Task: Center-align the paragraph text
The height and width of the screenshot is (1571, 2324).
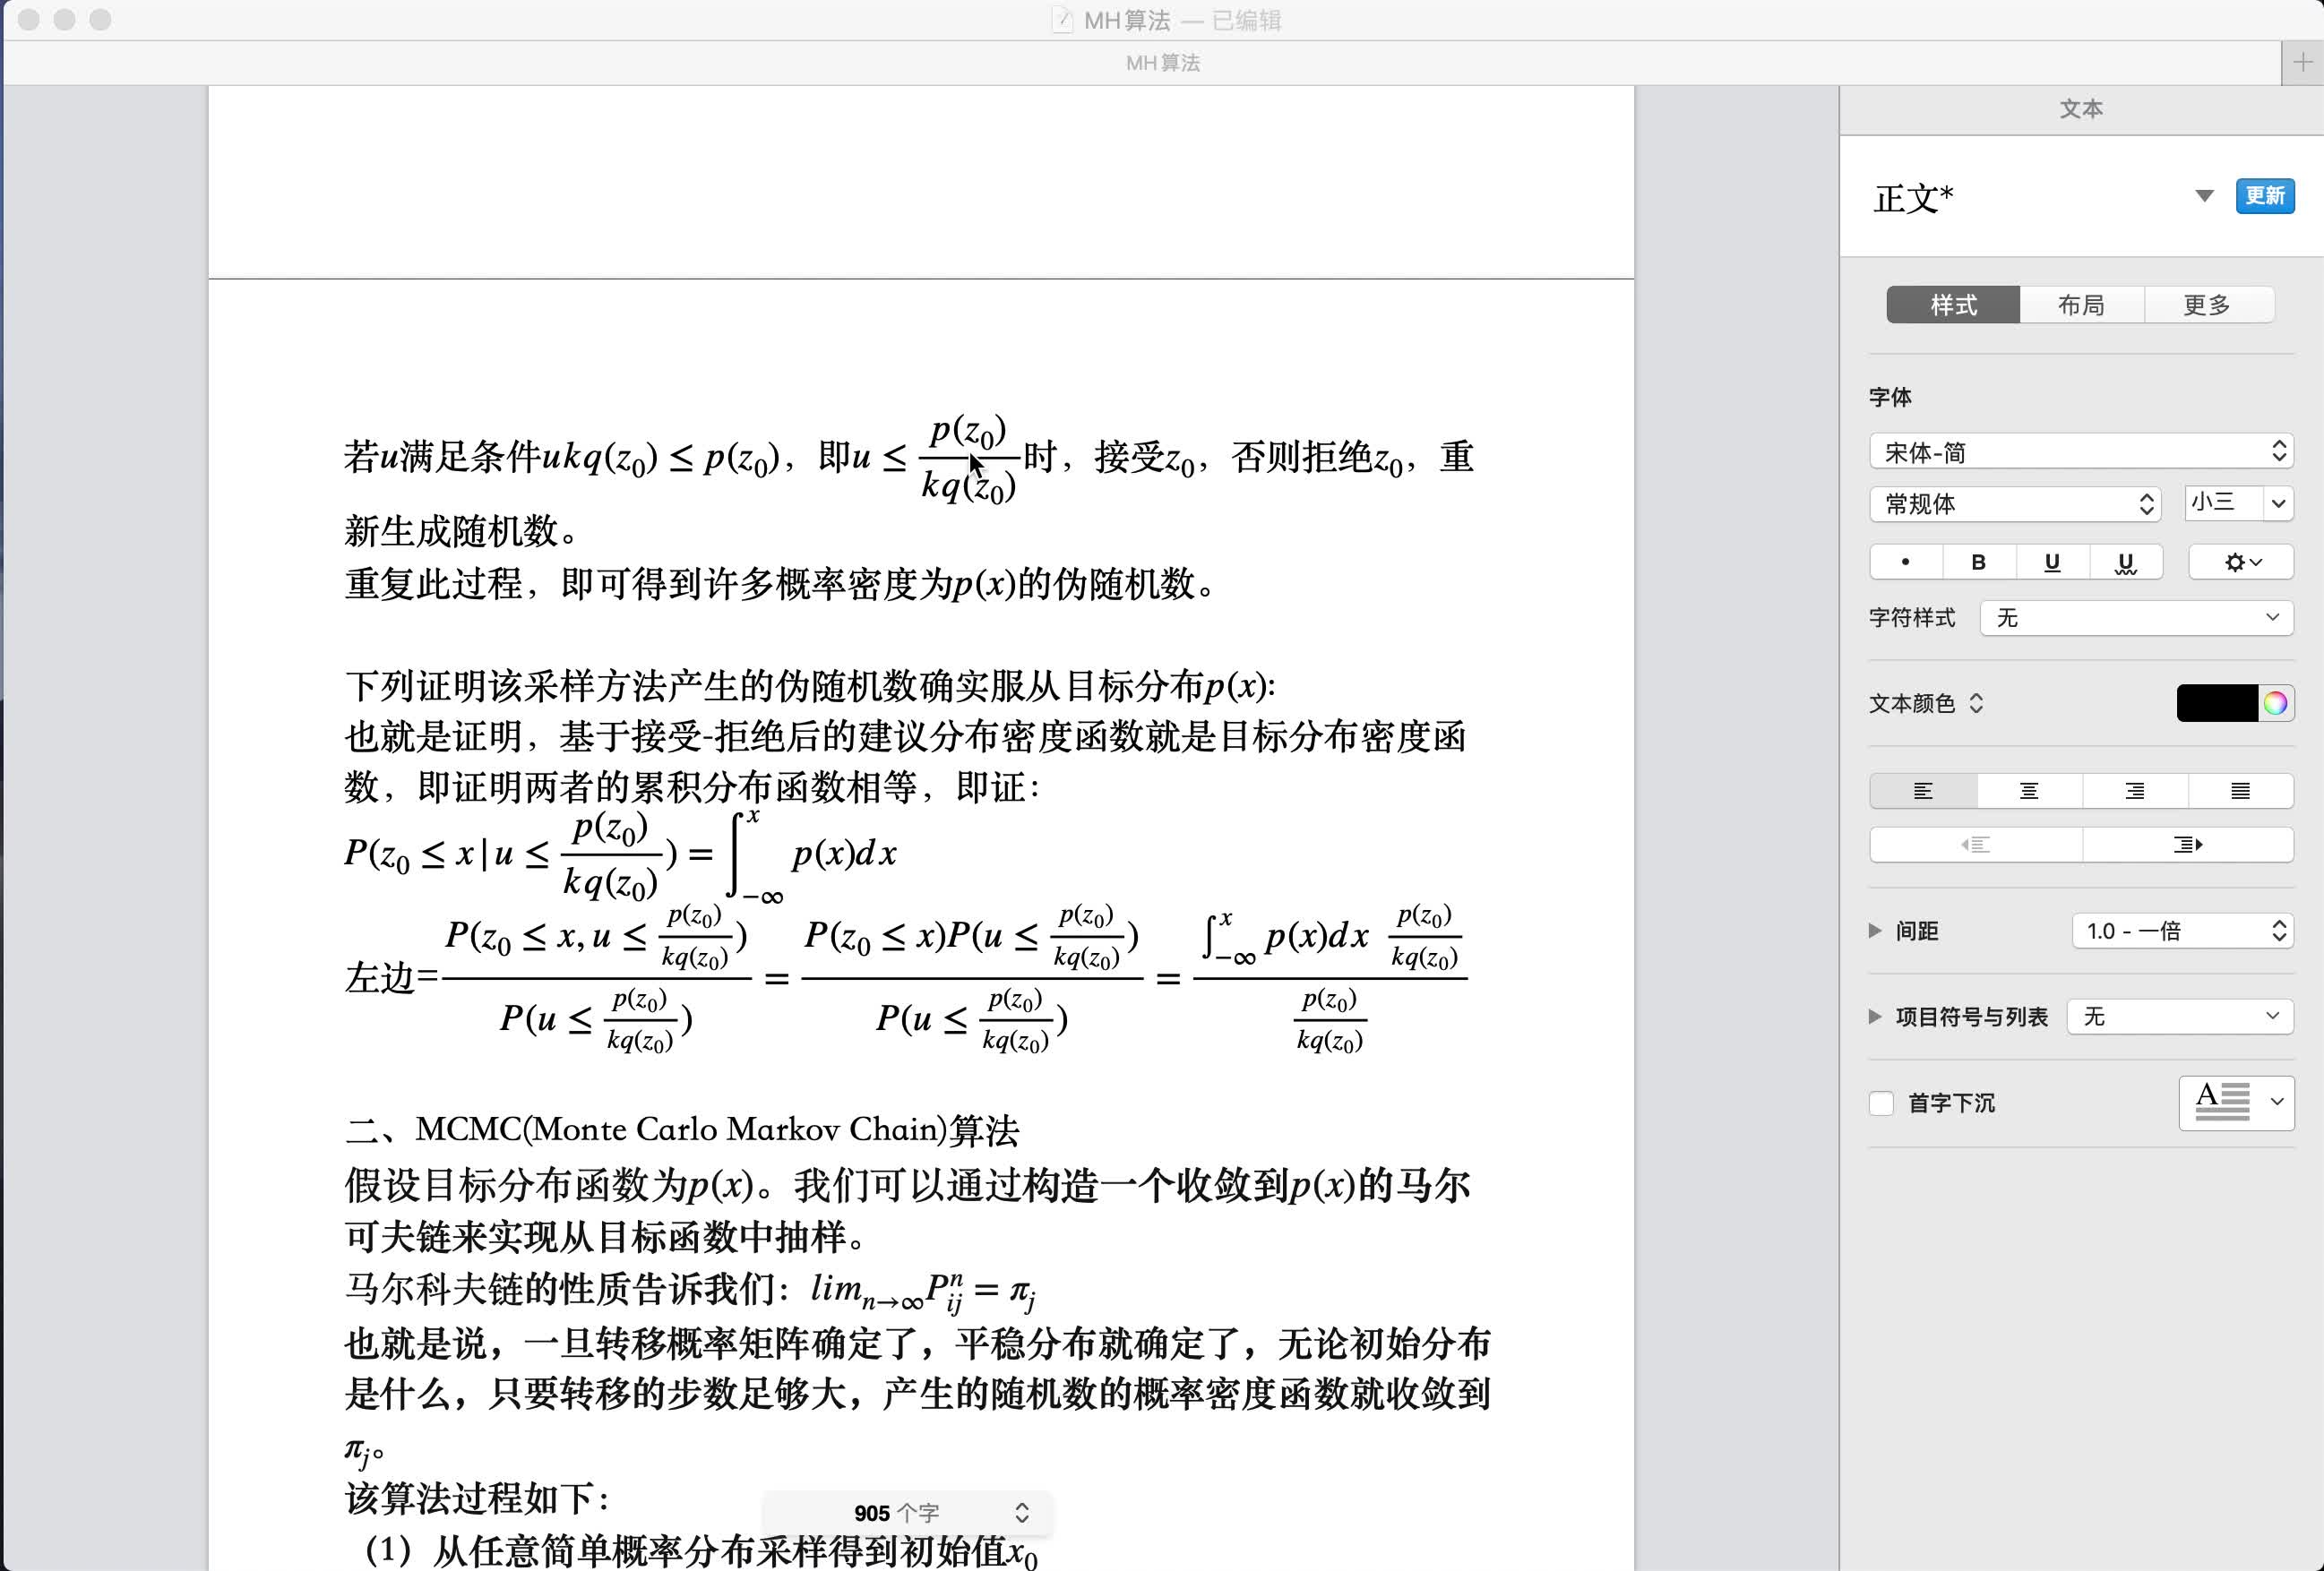Action: (x=2029, y=791)
